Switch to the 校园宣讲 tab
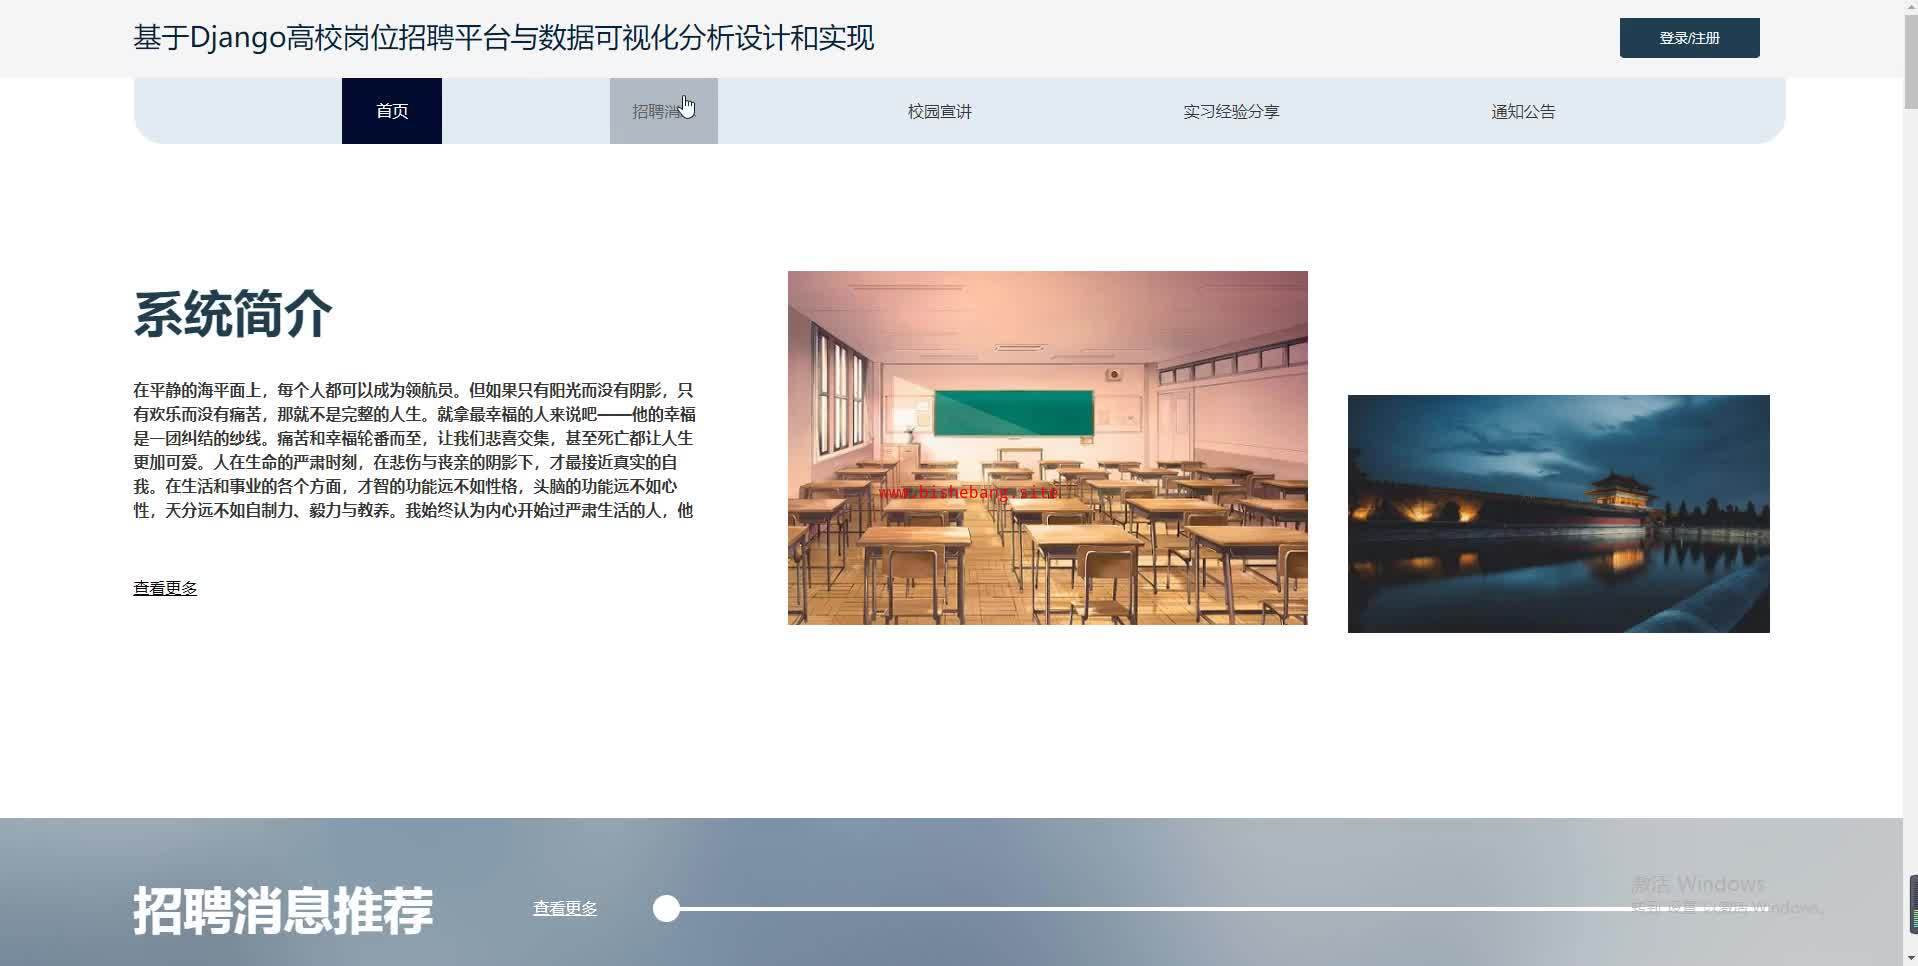 (x=939, y=111)
